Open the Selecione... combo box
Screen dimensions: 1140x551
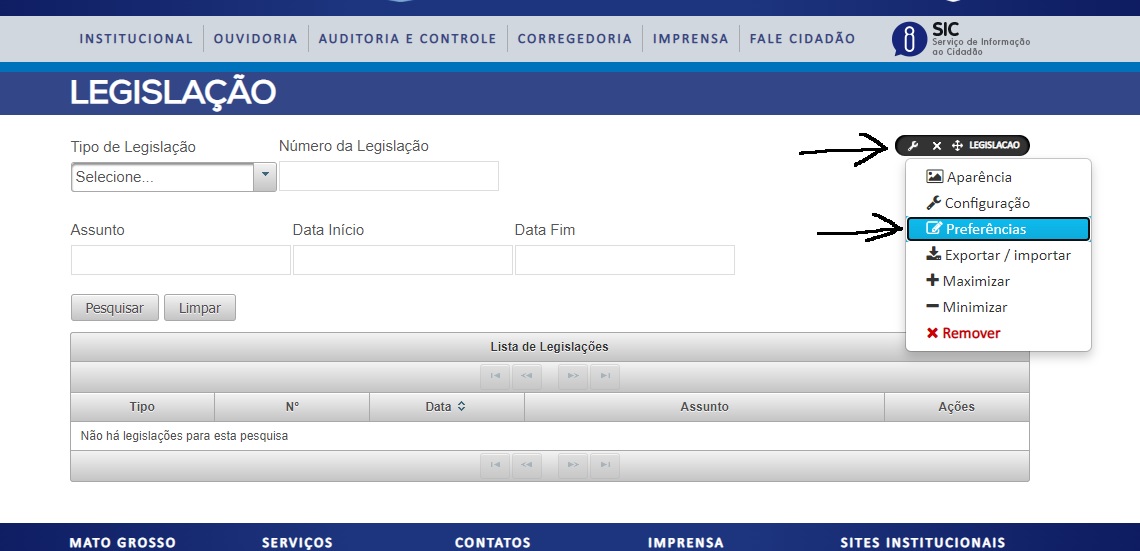[174, 177]
